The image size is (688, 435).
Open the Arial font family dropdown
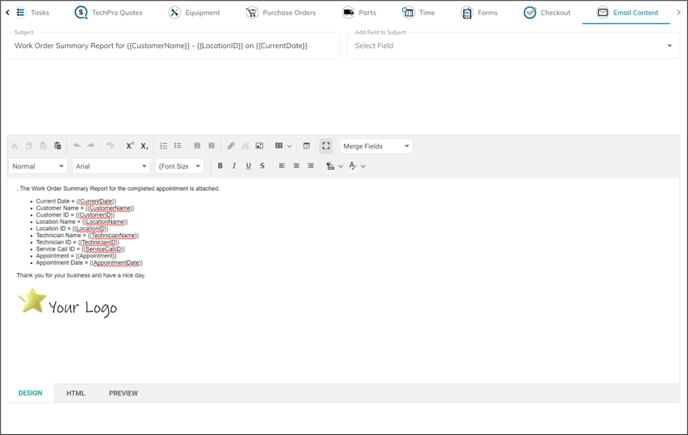pos(111,166)
